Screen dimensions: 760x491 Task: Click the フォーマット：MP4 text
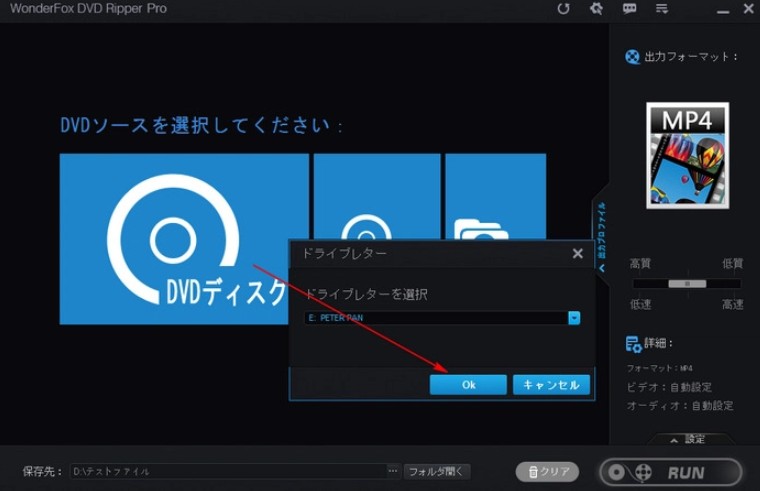[x=660, y=368]
